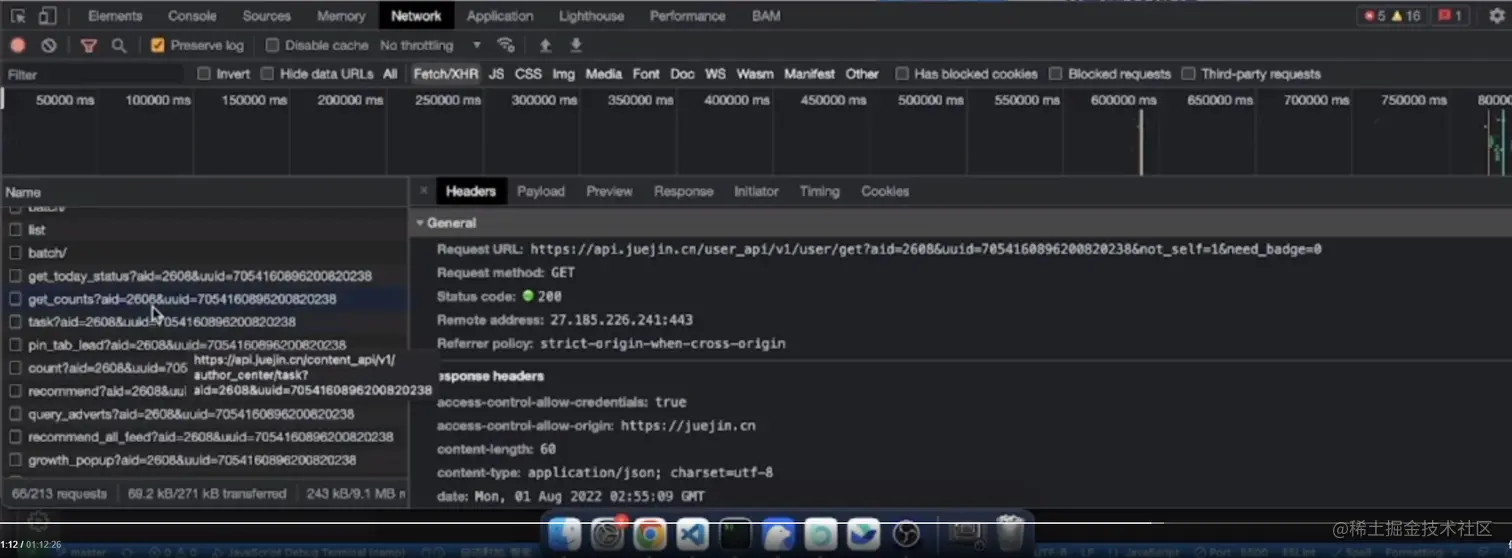Filter requests by WS
1512x558 pixels.
point(715,74)
